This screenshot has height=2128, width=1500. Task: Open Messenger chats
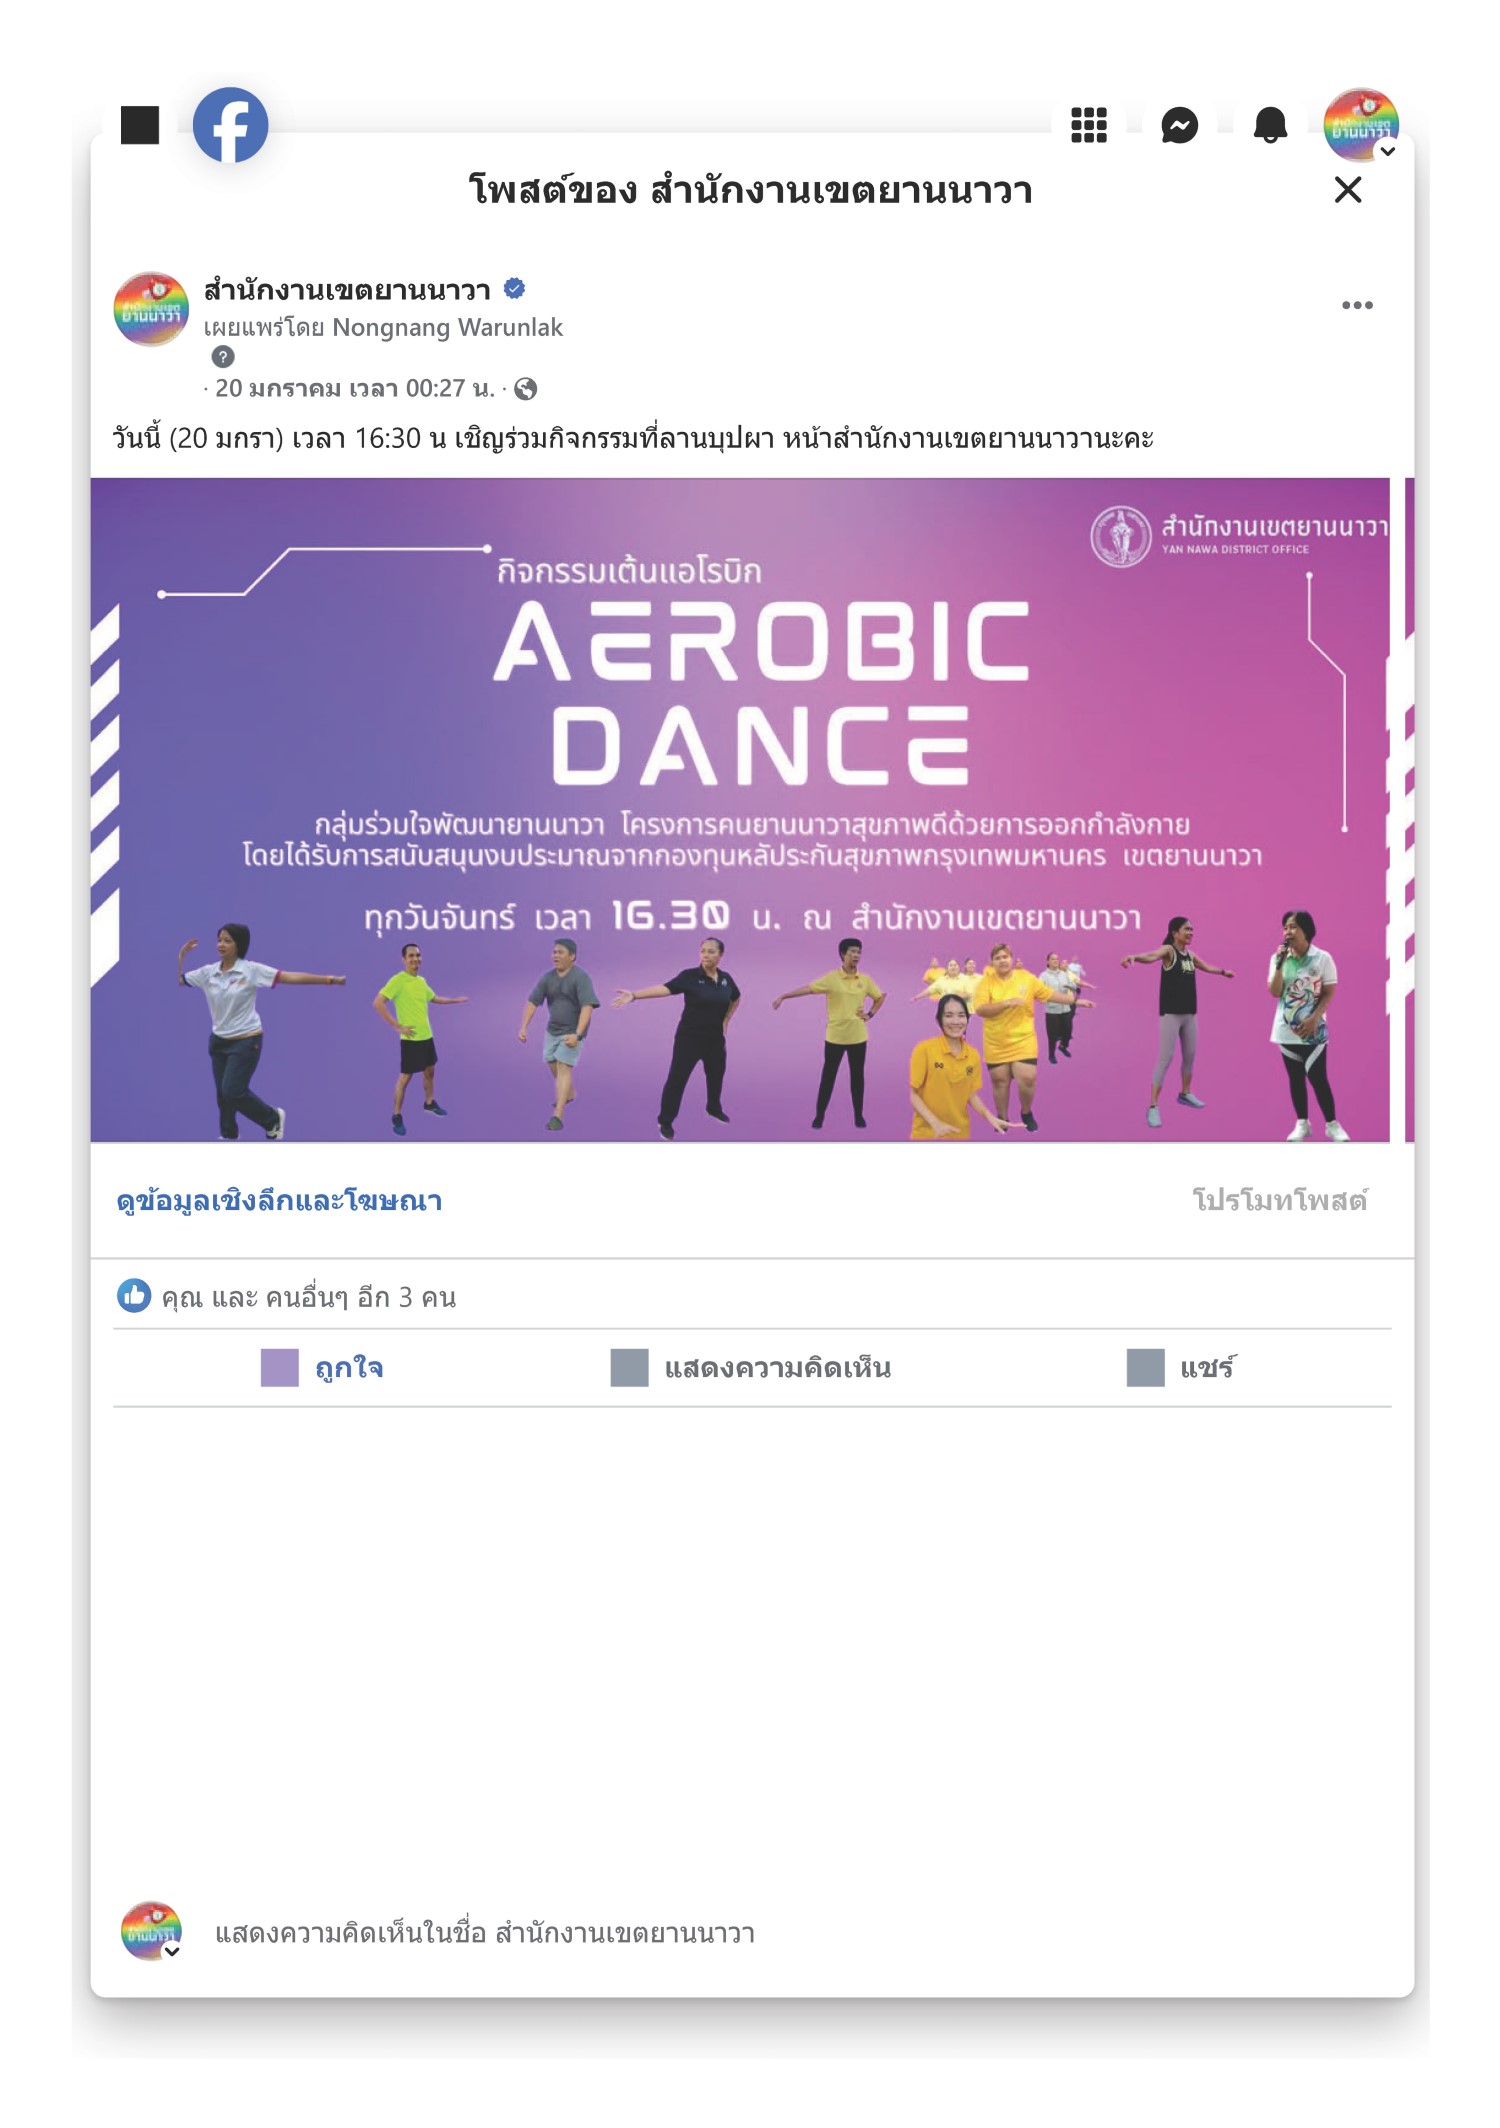click(x=1180, y=125)
